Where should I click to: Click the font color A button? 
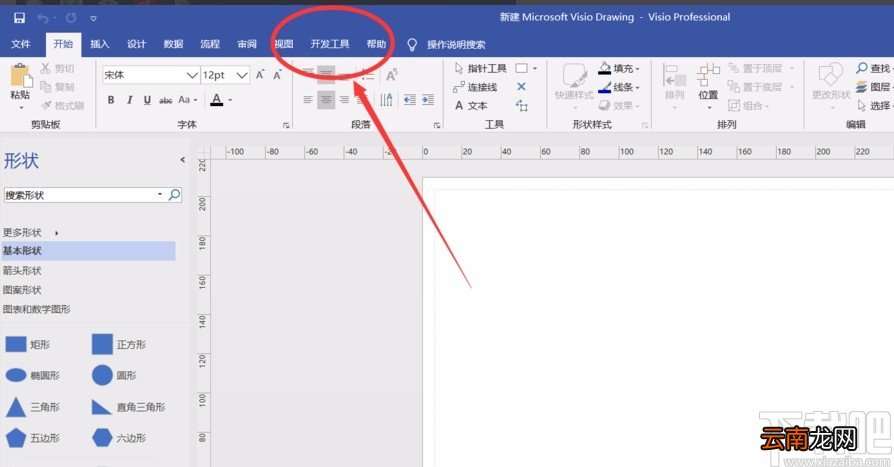coord(217,100)
